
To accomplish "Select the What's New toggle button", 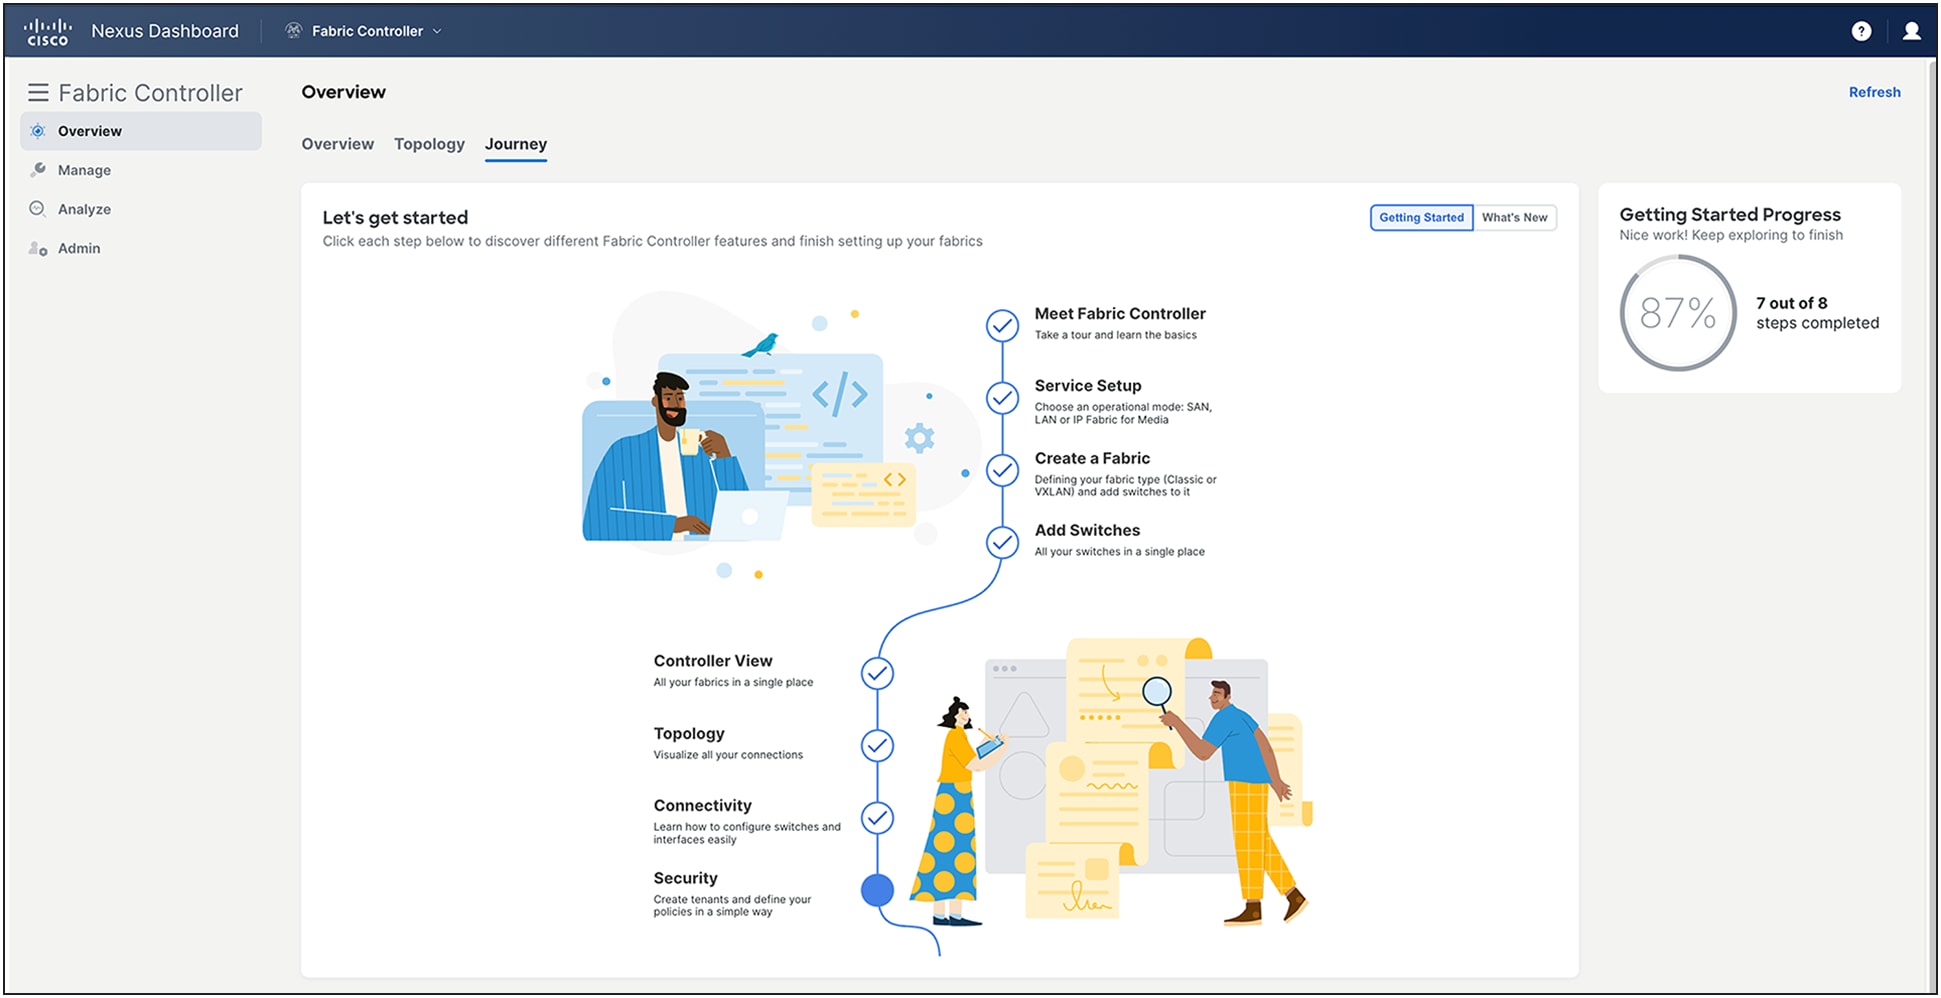I will [x=1514, y=217].
